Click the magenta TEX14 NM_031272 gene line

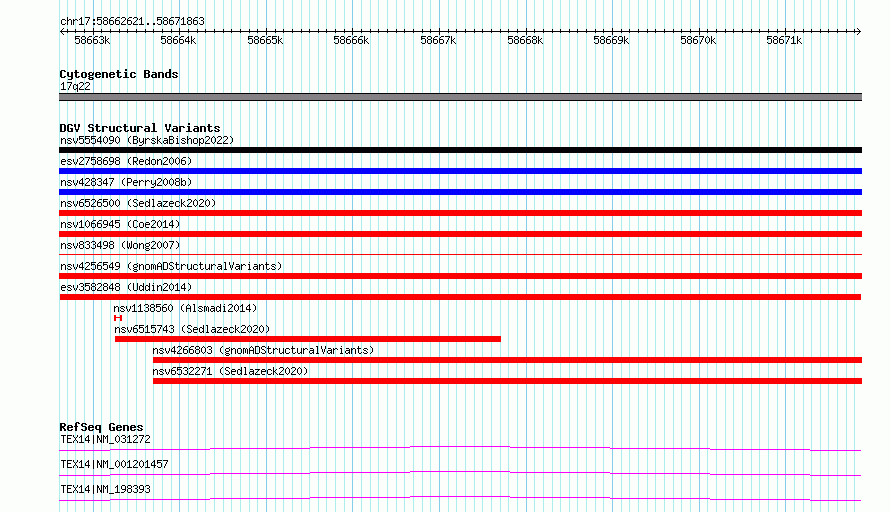(460, 448)
